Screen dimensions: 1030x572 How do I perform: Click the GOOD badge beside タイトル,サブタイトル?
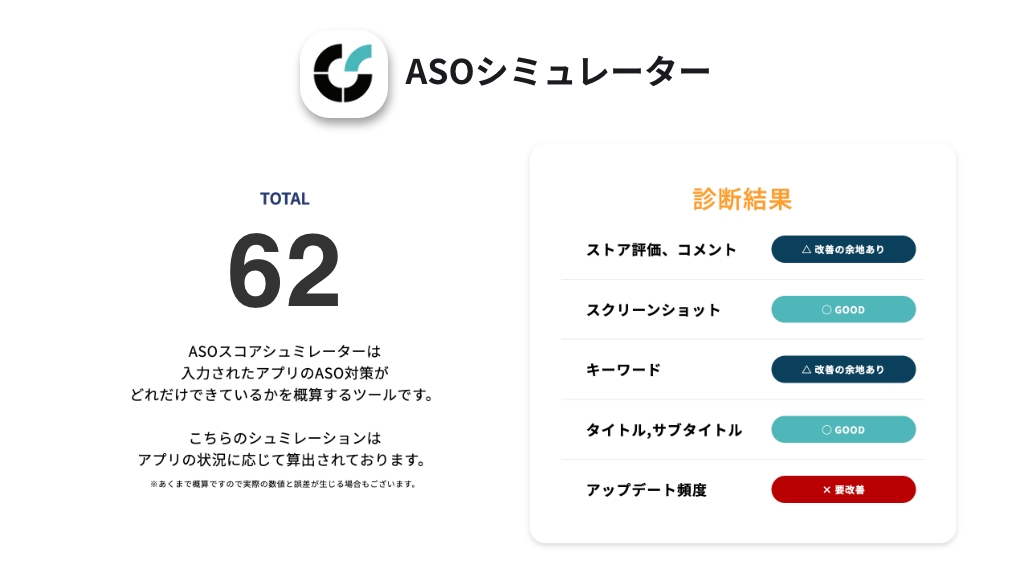(x=843, y=429)
